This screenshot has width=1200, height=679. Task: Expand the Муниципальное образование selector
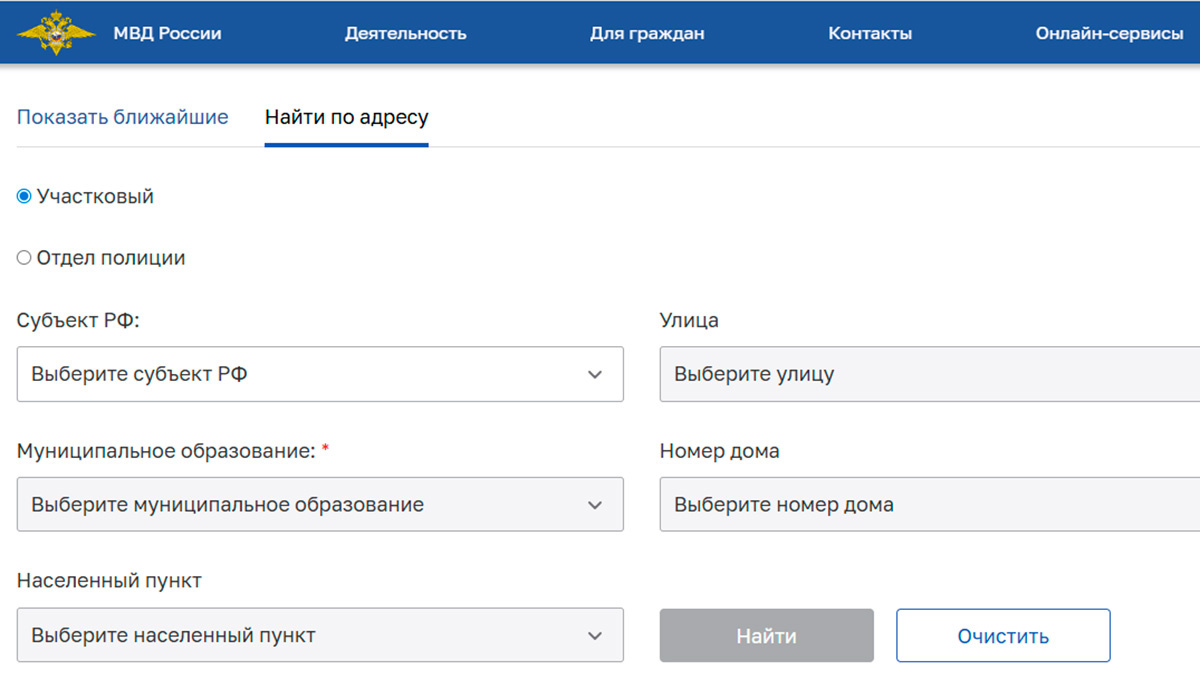pos(320,504)
